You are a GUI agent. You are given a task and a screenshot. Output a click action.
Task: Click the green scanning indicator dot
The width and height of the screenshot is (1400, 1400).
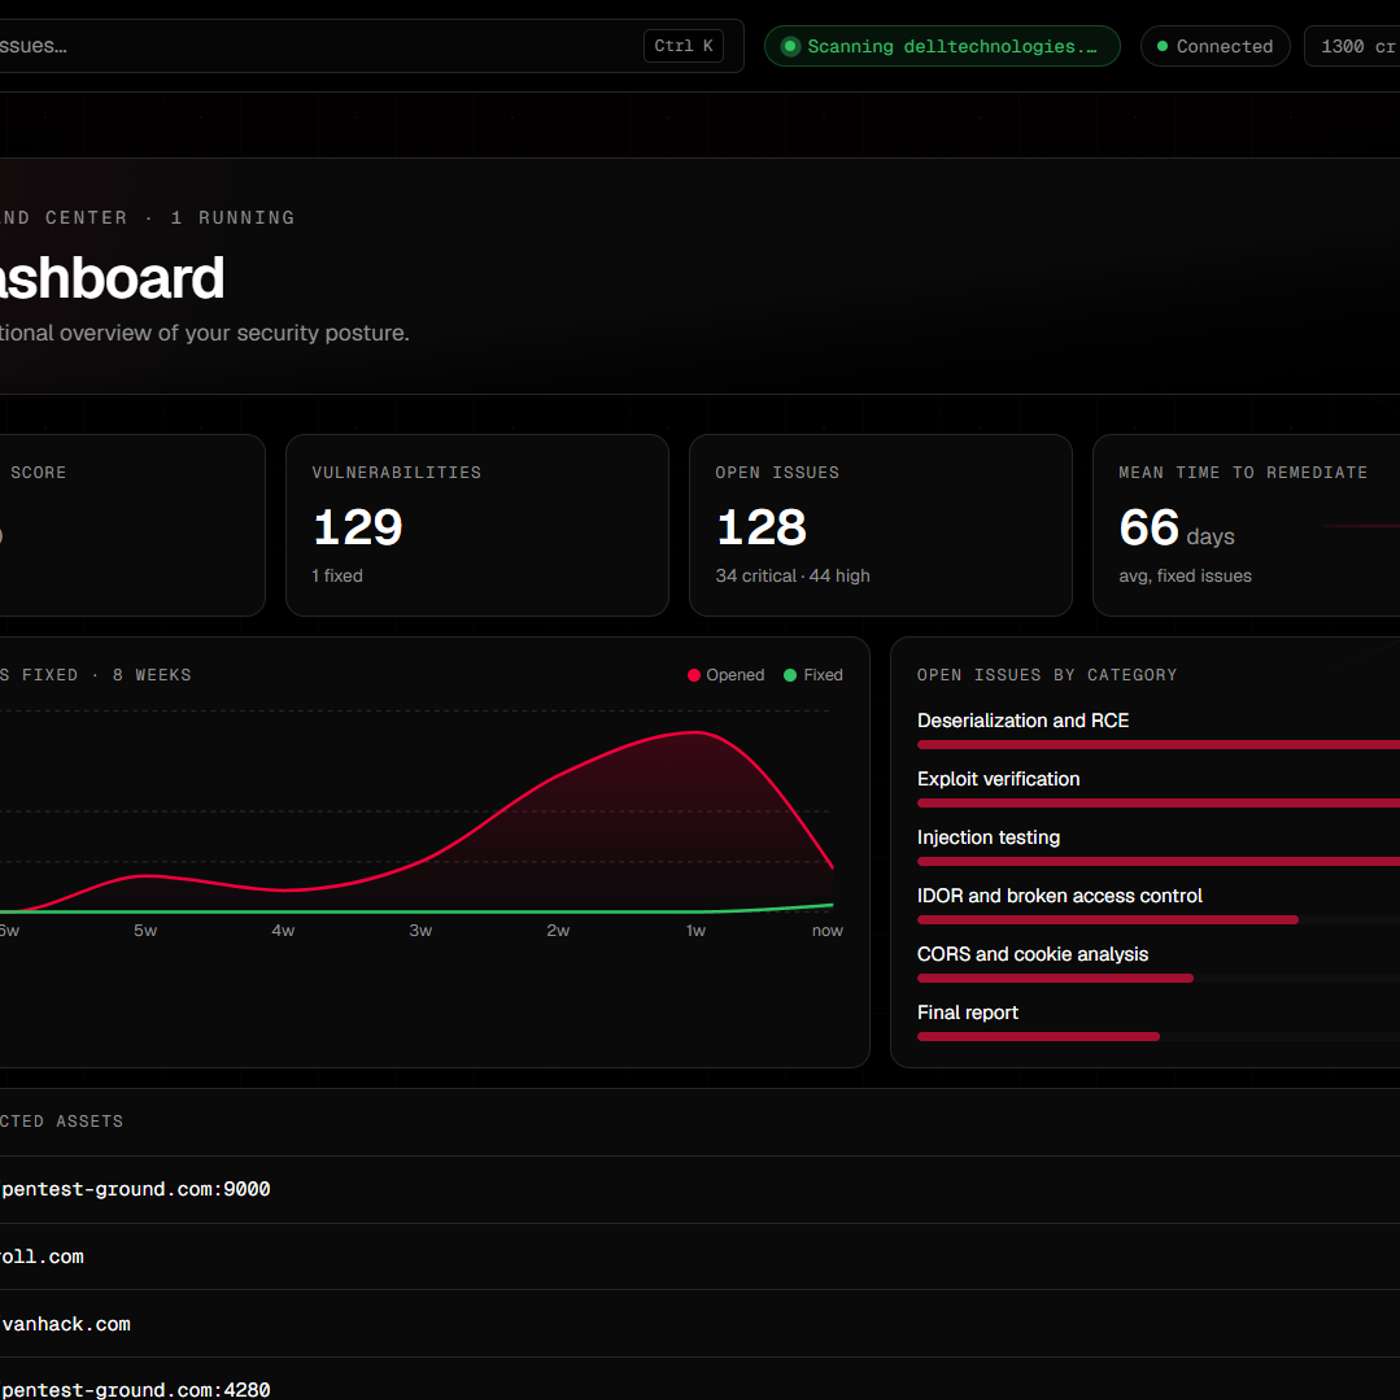coord(790,46)
